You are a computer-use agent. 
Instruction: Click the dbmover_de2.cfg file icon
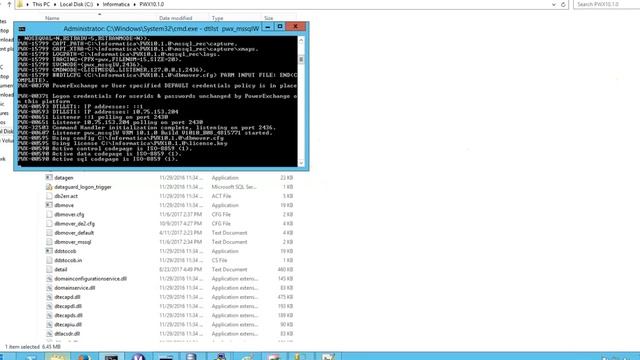(x=49, y=224)
